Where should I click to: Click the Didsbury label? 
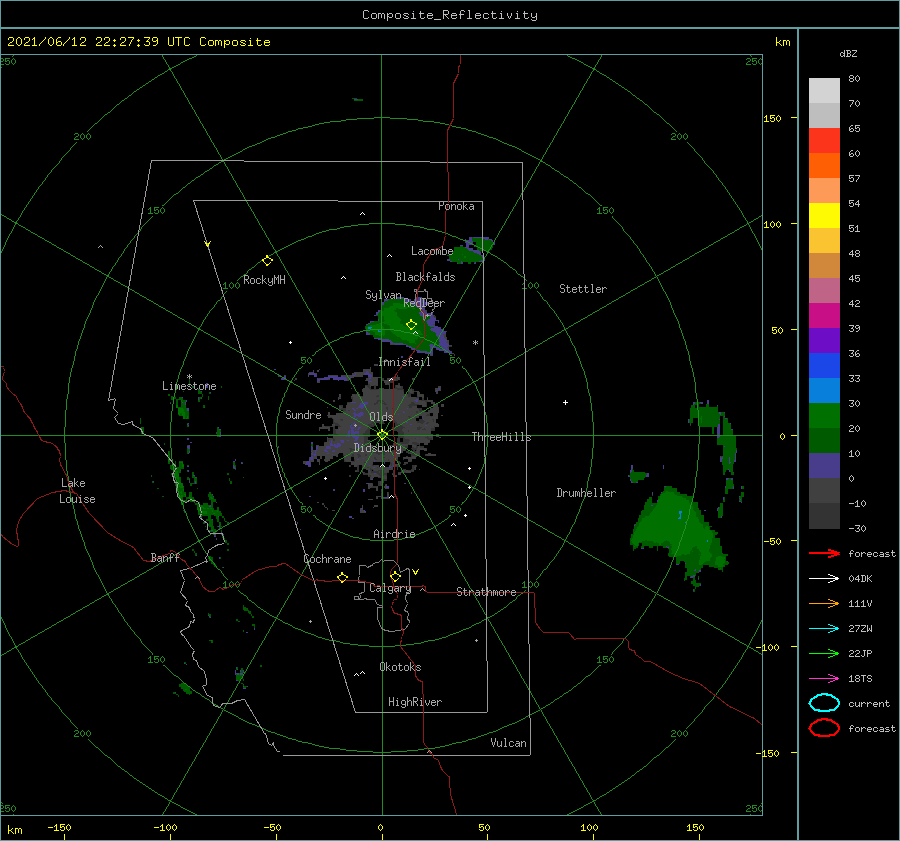378,448
